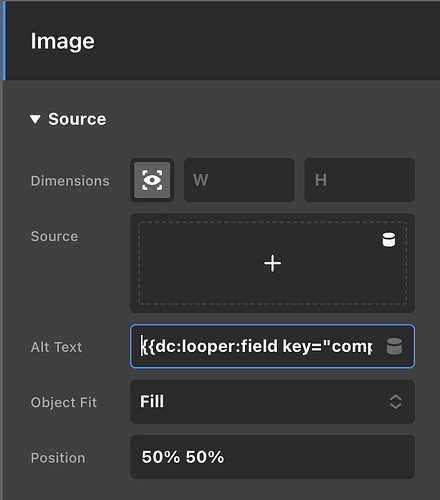Collapse the Source section triangle
This screenshot has height=500, width=440.
tap(35, 119)
